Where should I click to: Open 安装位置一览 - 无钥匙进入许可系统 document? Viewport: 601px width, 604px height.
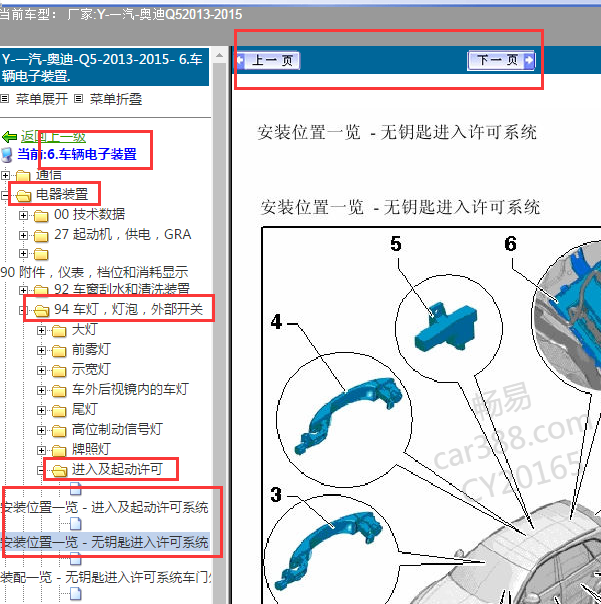tap(104, 542)
